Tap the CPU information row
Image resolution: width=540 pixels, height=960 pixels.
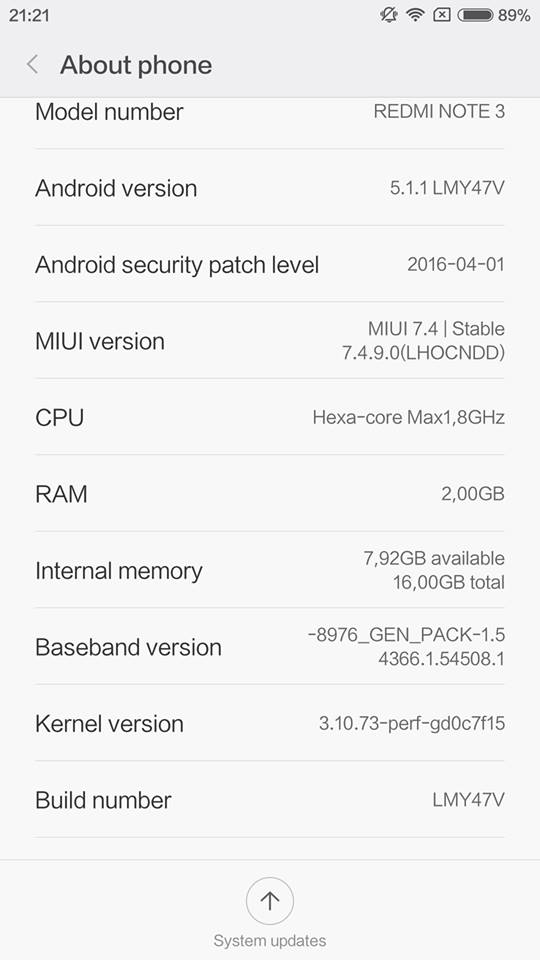270,417
